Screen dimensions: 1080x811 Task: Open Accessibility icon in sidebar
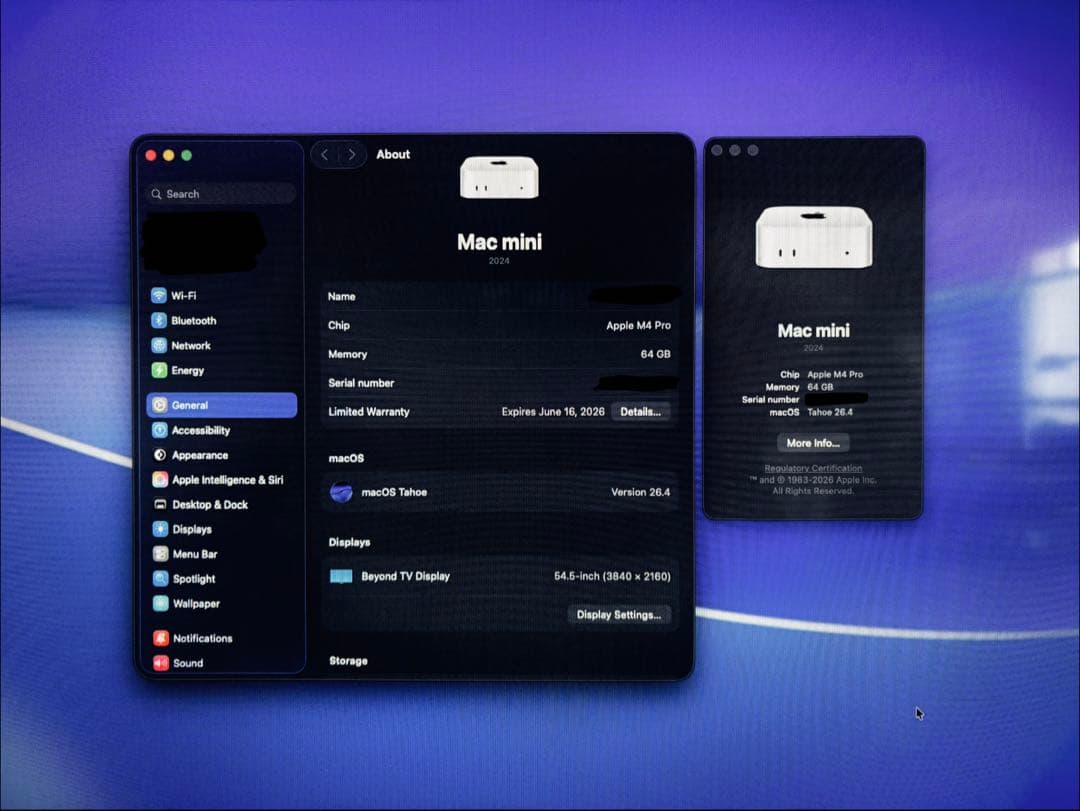pos(160,430)
